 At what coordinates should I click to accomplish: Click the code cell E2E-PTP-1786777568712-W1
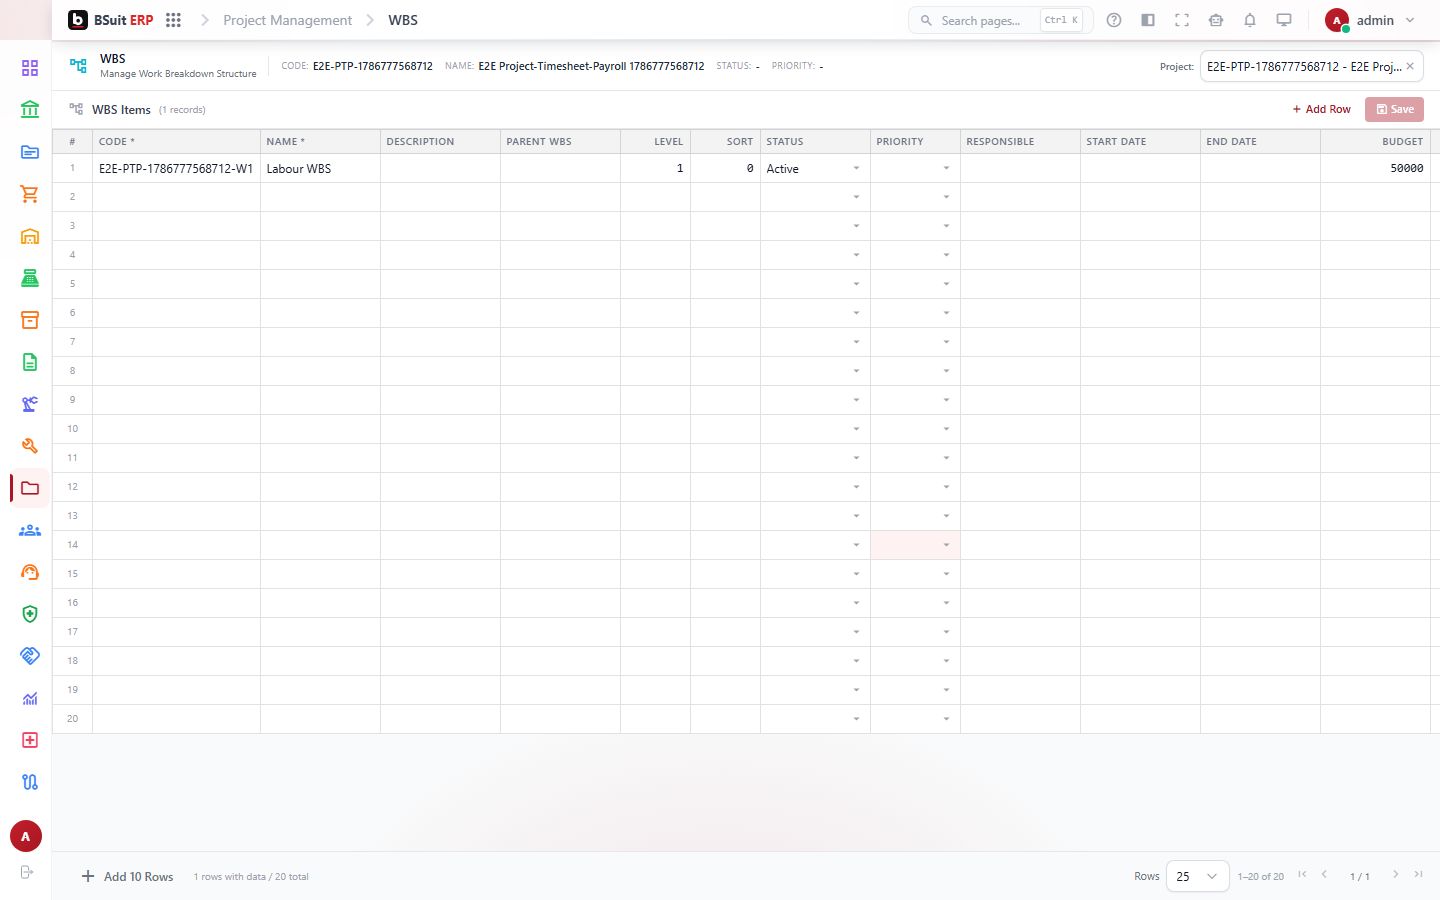coord(176,168)
